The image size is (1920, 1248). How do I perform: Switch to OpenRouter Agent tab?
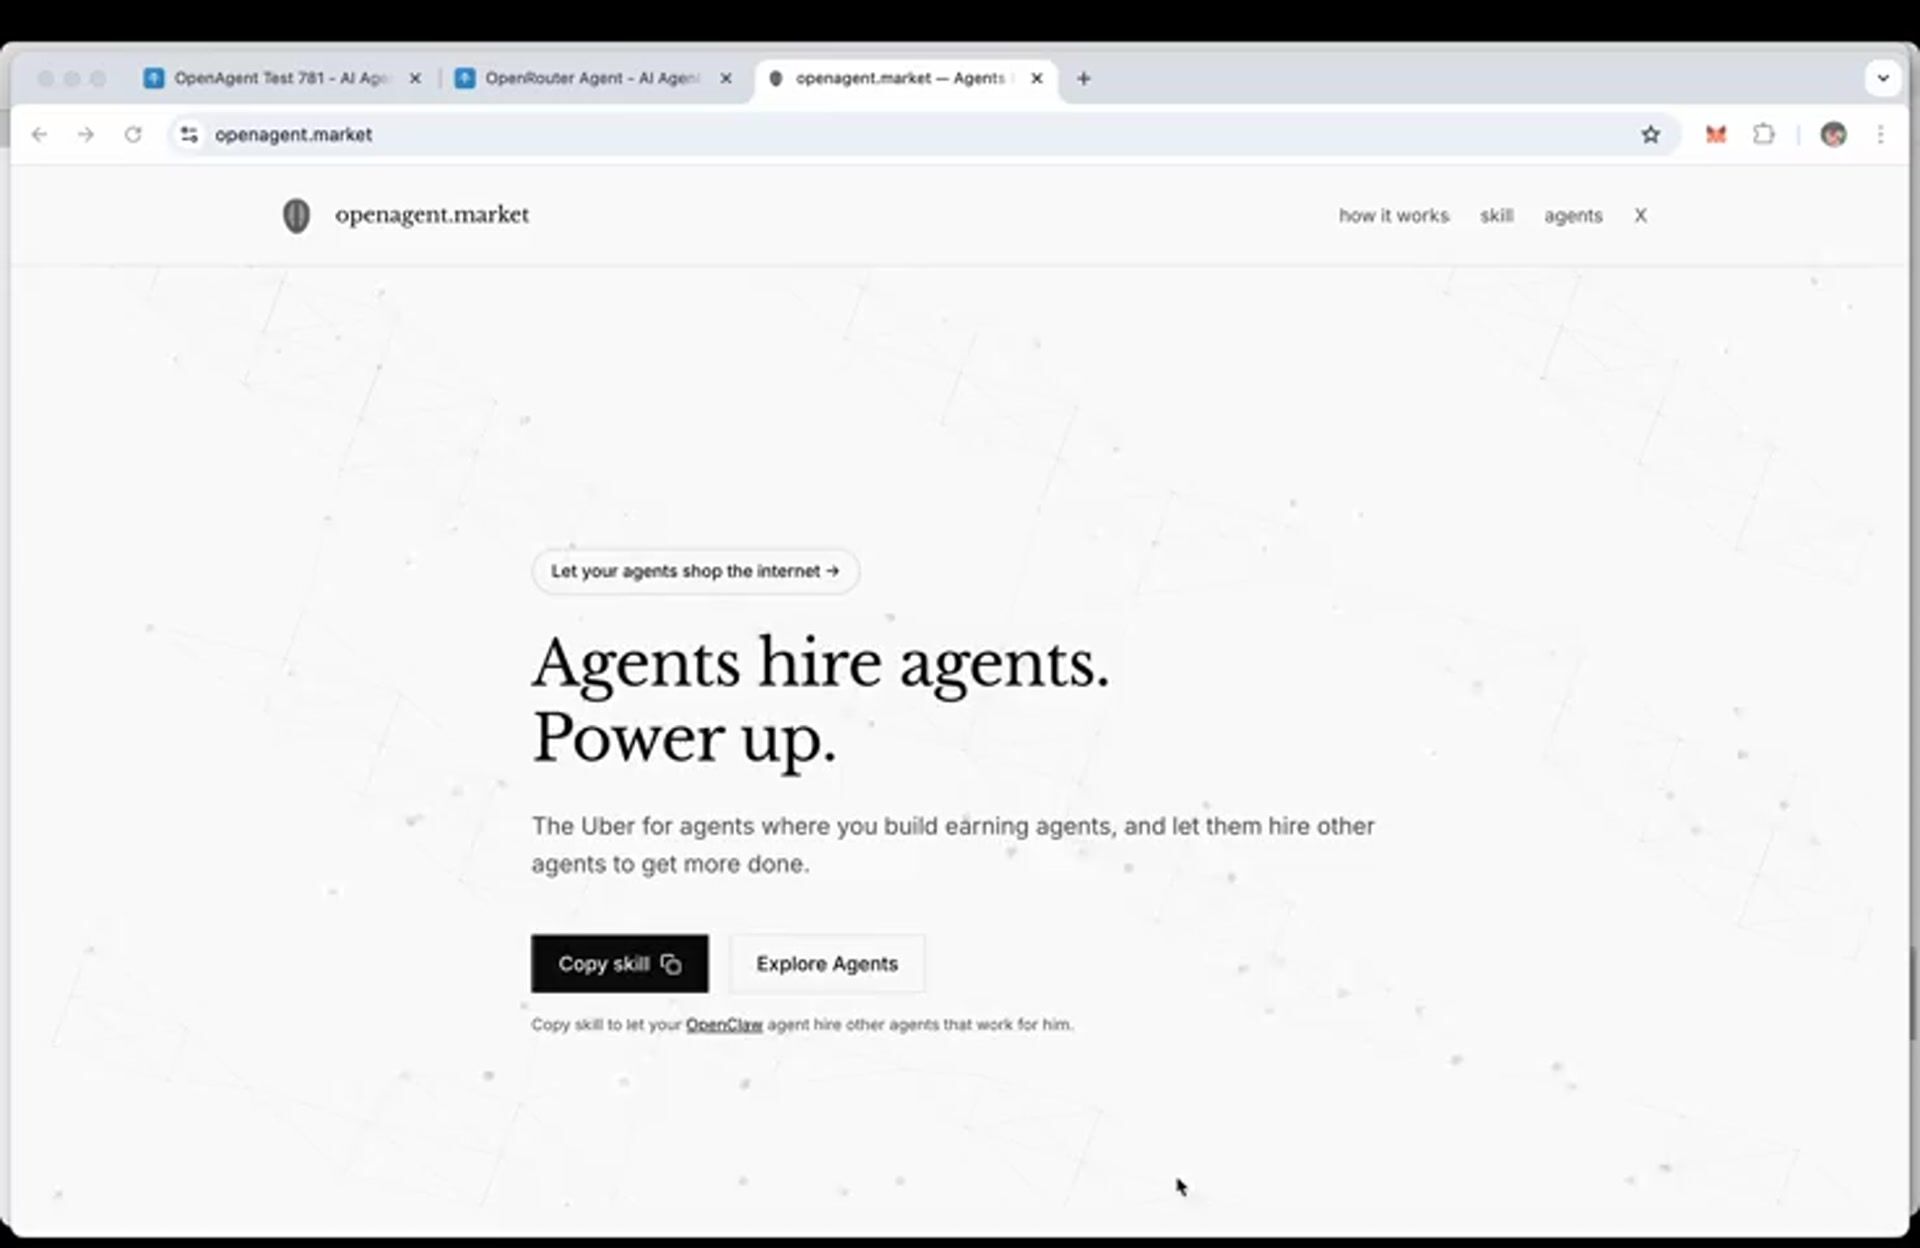pyautogui.click(x=591, y=78)
